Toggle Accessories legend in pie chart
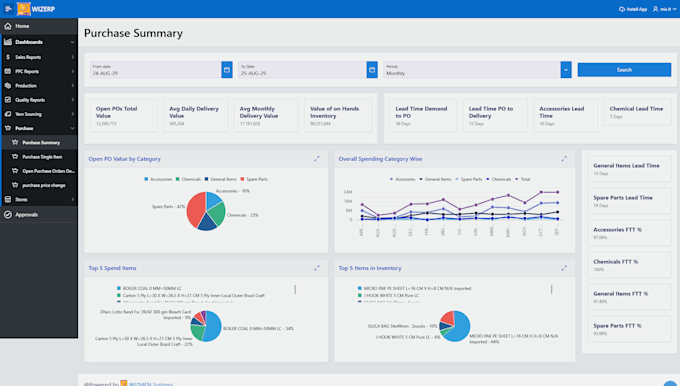 pyautogui.click(x=158, y=179)
